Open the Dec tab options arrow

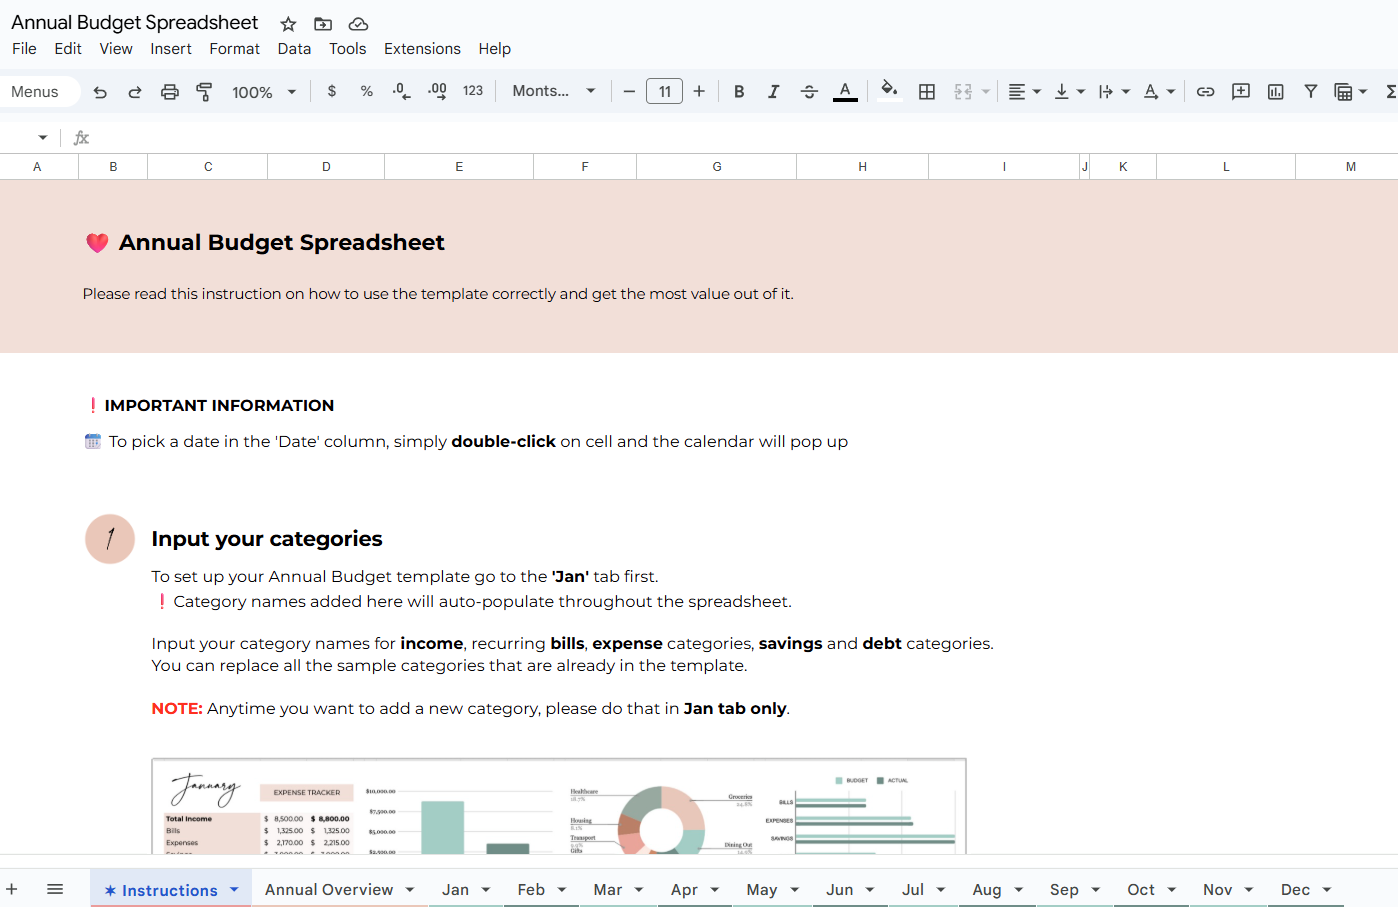pos(1327,889)
